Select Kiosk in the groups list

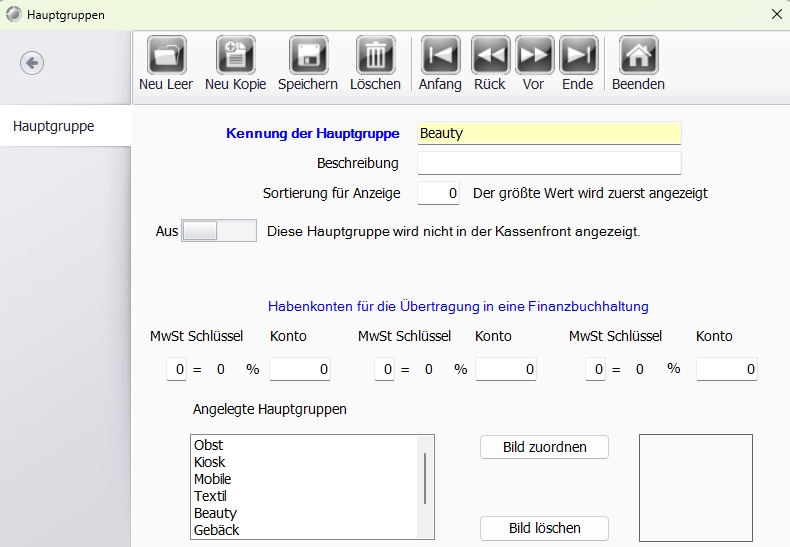pyautogui.click(x=305, y=462)
